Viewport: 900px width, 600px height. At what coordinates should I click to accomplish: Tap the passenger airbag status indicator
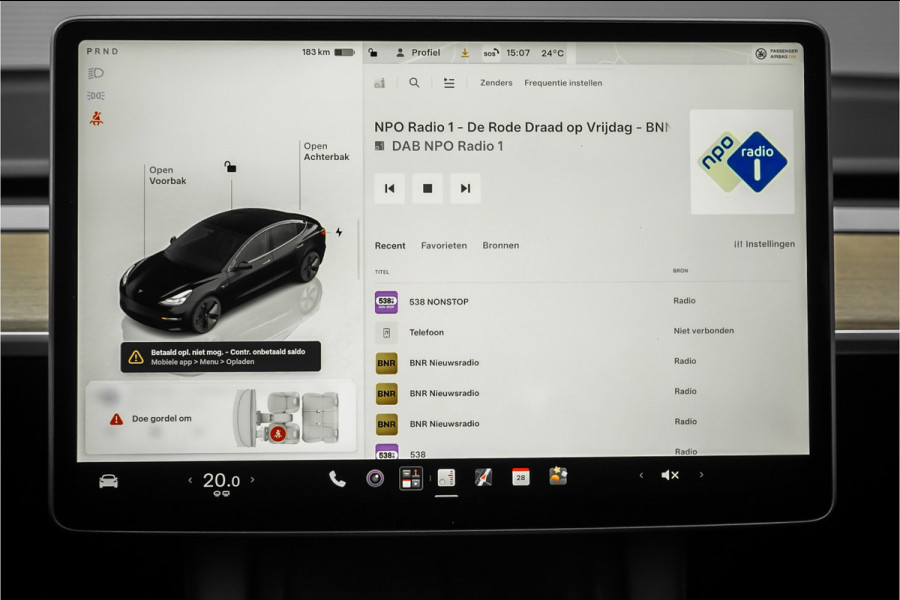(x=776, y=54)
